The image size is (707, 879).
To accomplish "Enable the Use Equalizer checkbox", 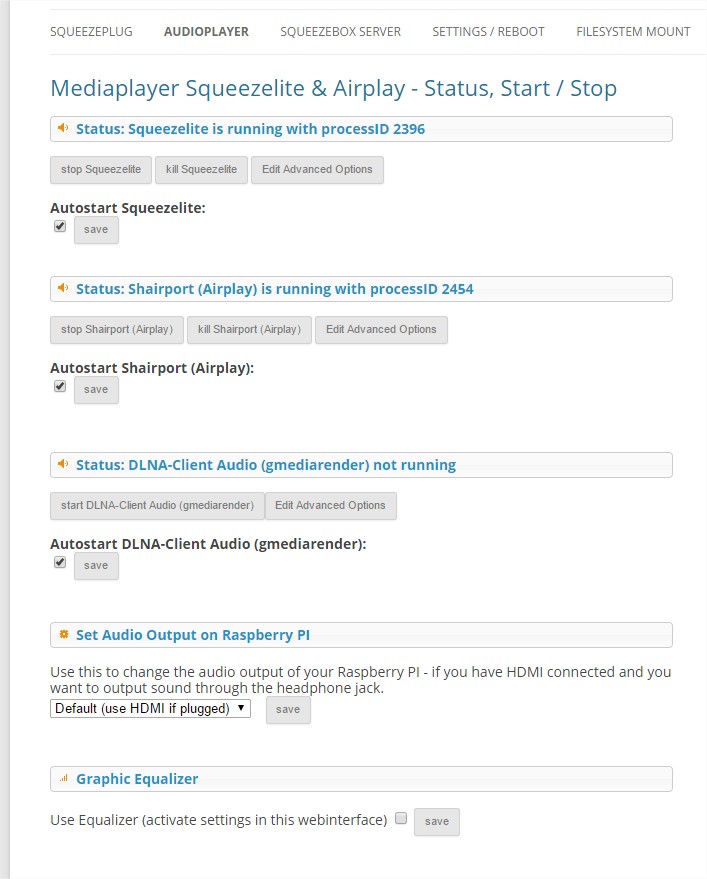I will (401, 819).
